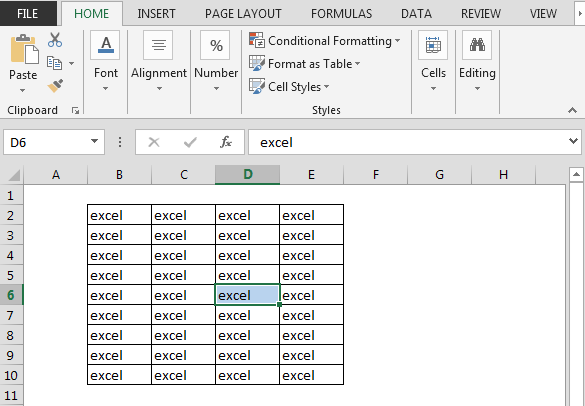Switch to the INSERT tab
Screen dimensions: 585x406
[x=156, y=14]
